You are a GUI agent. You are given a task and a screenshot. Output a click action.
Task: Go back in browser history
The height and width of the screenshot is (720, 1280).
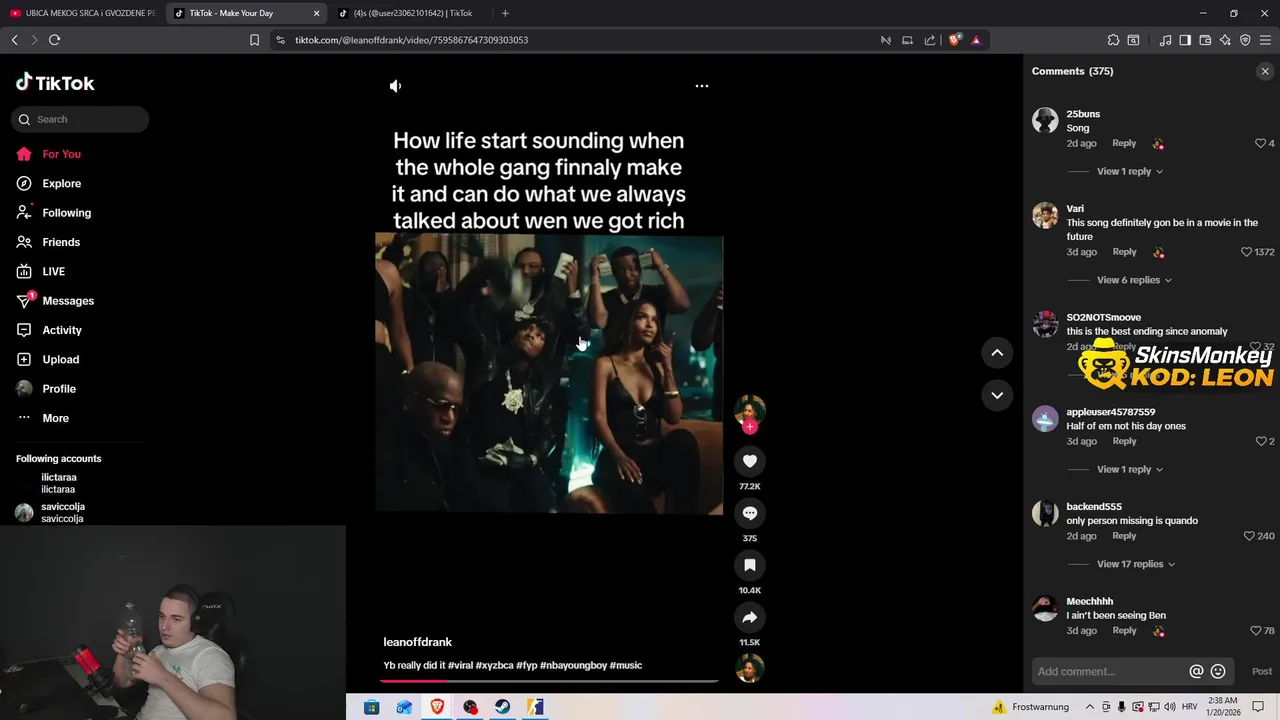[14, 40]
